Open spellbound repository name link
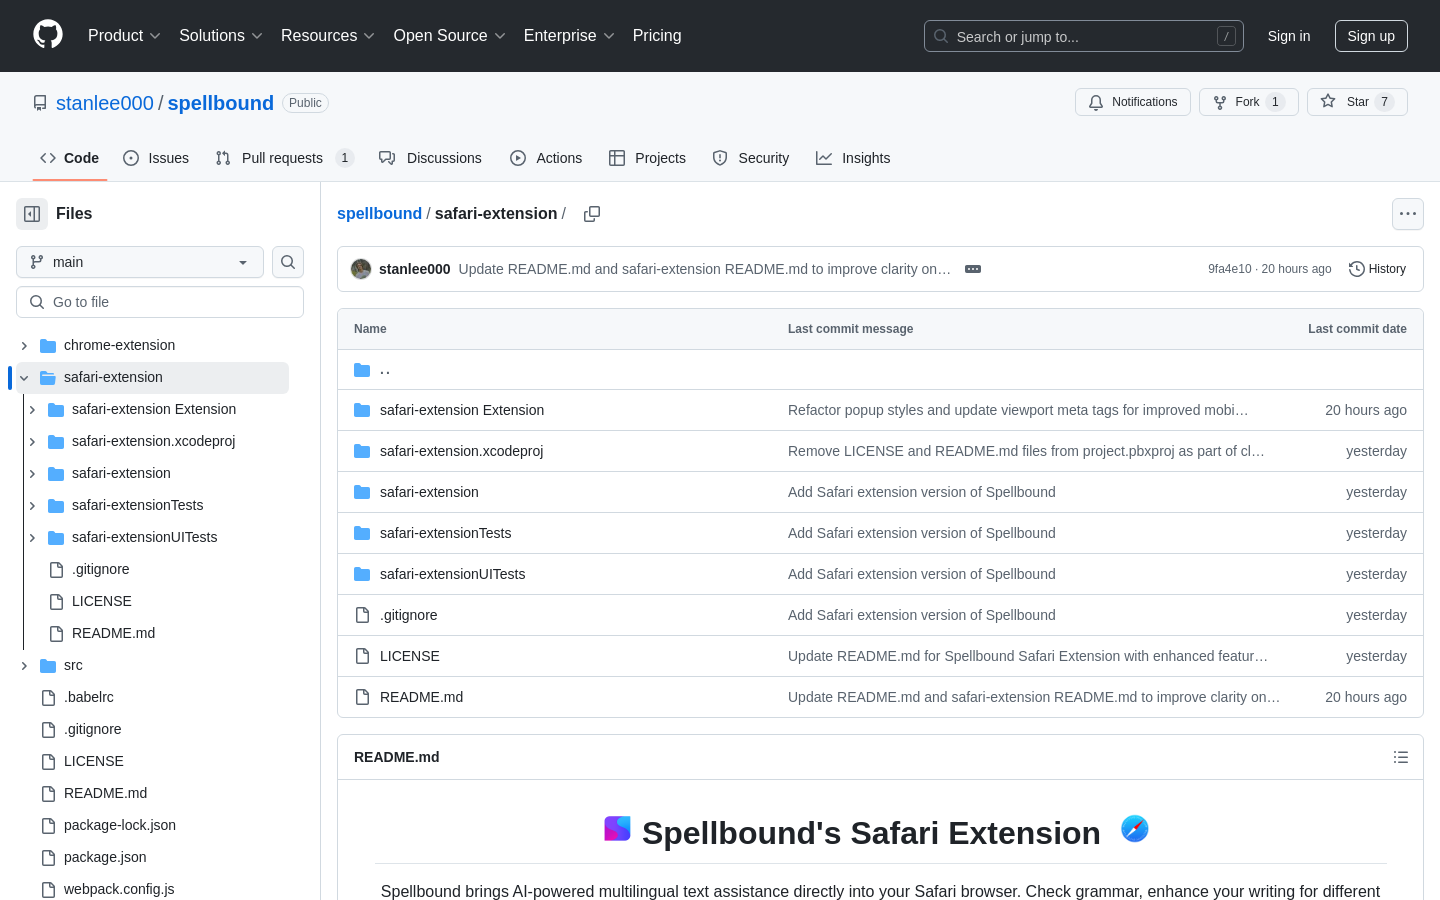Image resolution: width=1440 pixels, height=900 pixels. (221, 103)
